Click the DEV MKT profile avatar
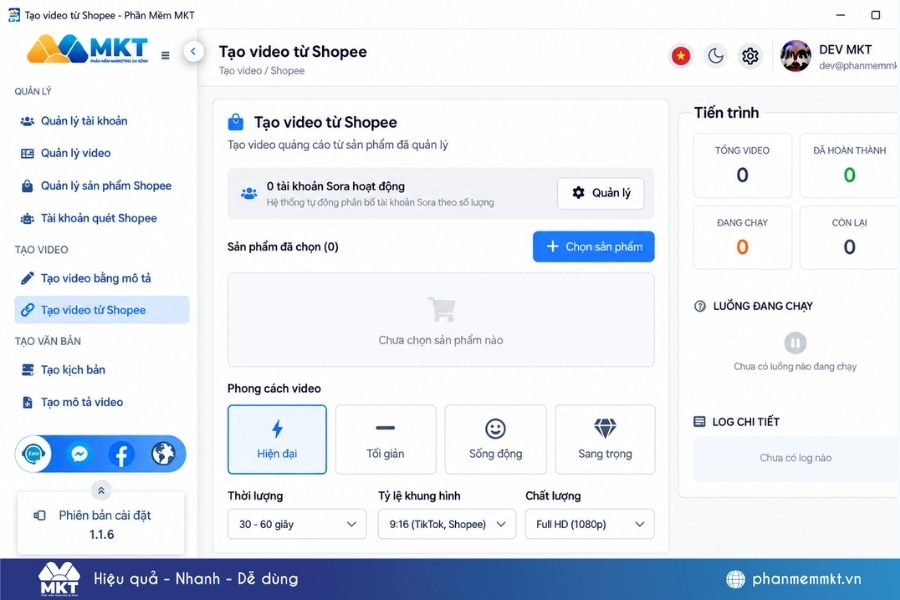The height and width of the screenshot is (600, 900). (796, 56)
